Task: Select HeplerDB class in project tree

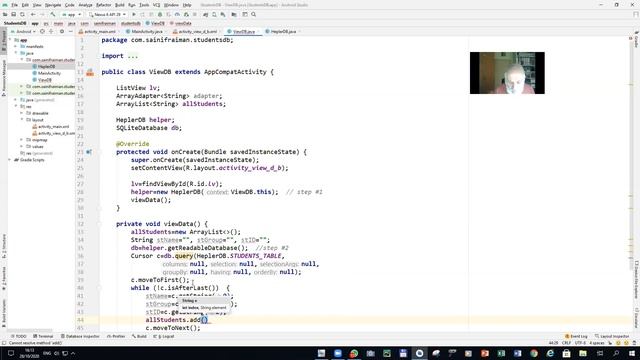Action: coord(46,67)
